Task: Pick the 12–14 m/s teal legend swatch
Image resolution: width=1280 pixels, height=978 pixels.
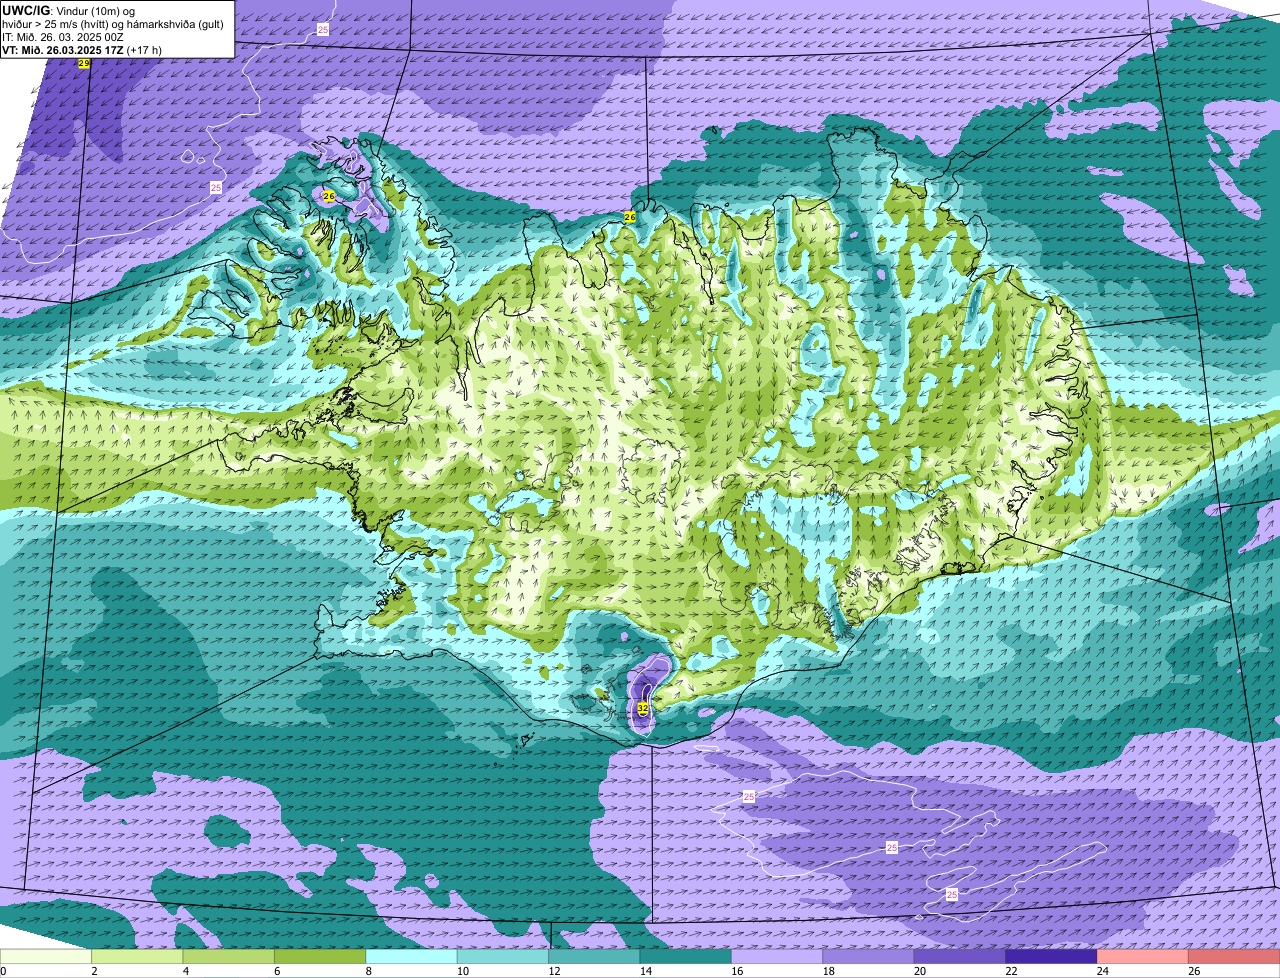Action: [594, 956]
